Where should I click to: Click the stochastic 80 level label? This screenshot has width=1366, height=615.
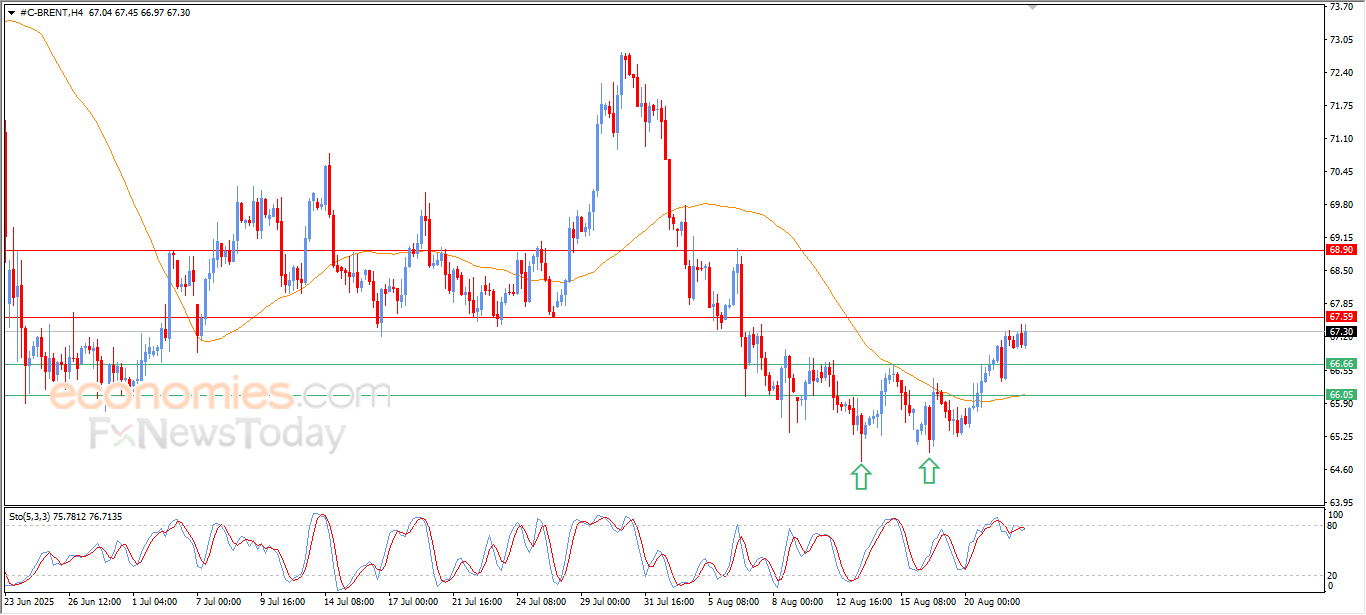point(1334,525)
